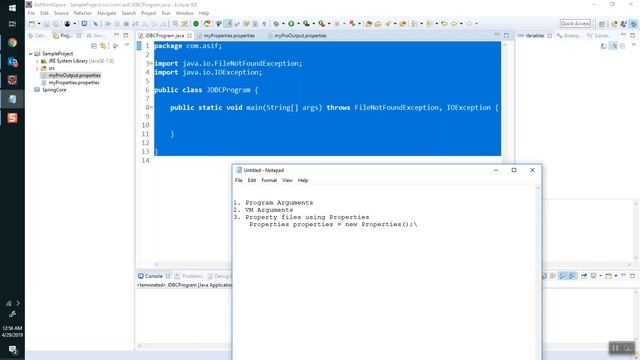Click the Open Perspective icon

click(602, 24)
